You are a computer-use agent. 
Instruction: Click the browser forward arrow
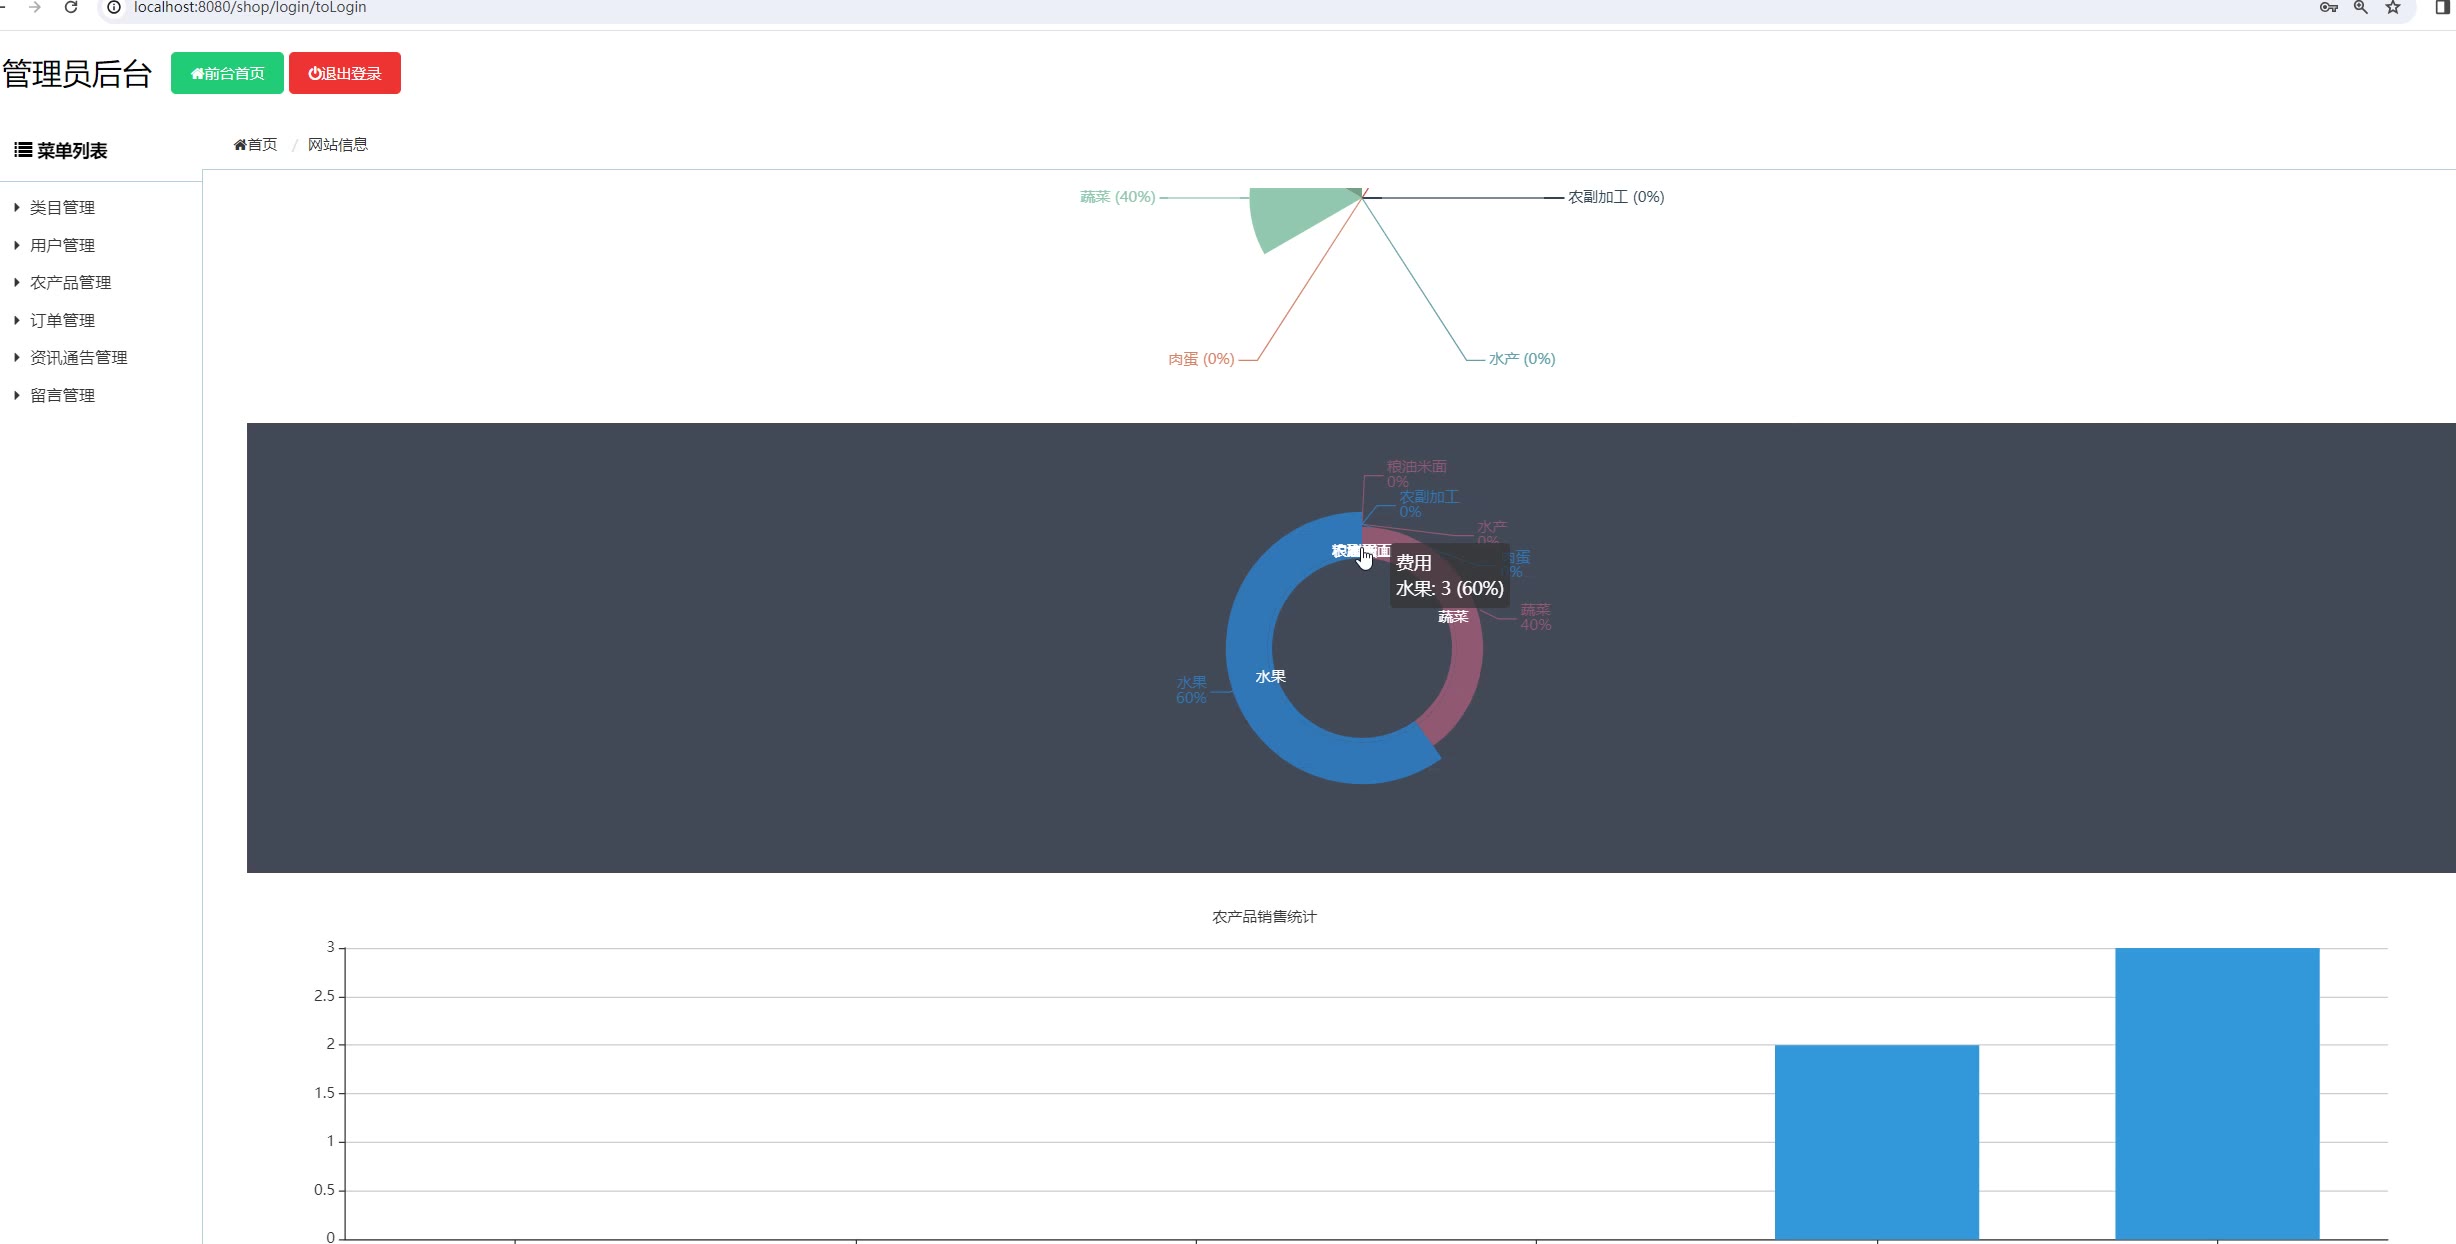(35, 7)
